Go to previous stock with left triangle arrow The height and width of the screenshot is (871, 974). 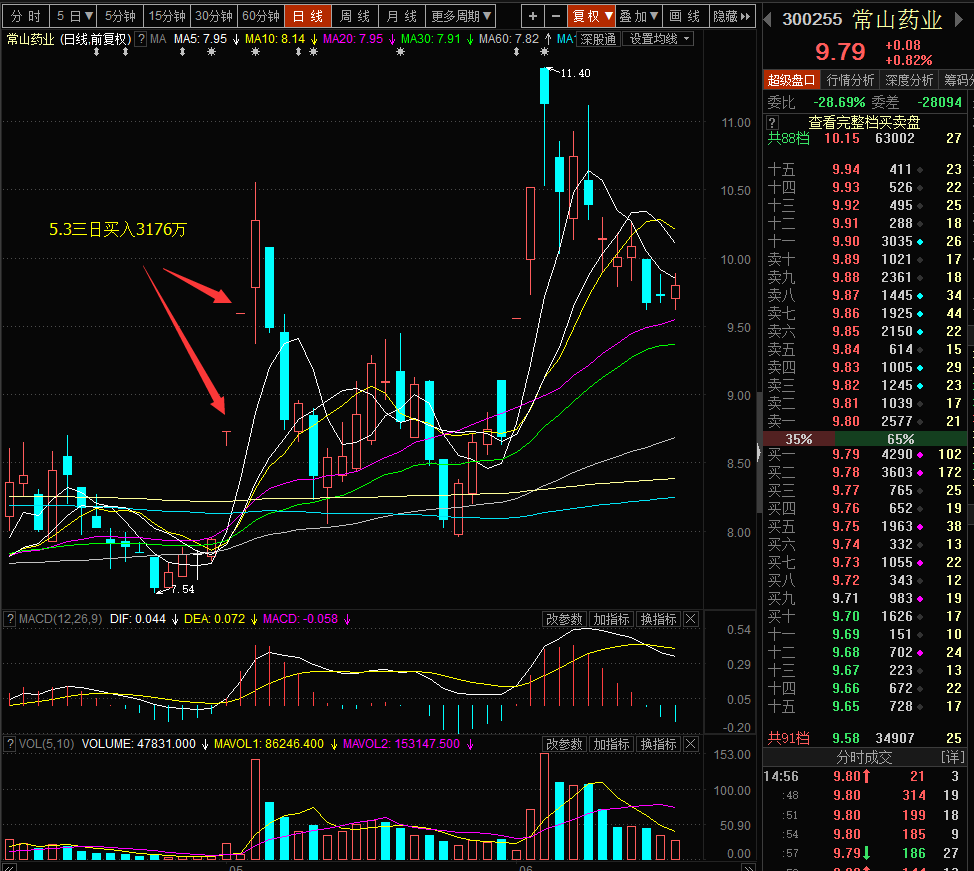tap(768, 19)
